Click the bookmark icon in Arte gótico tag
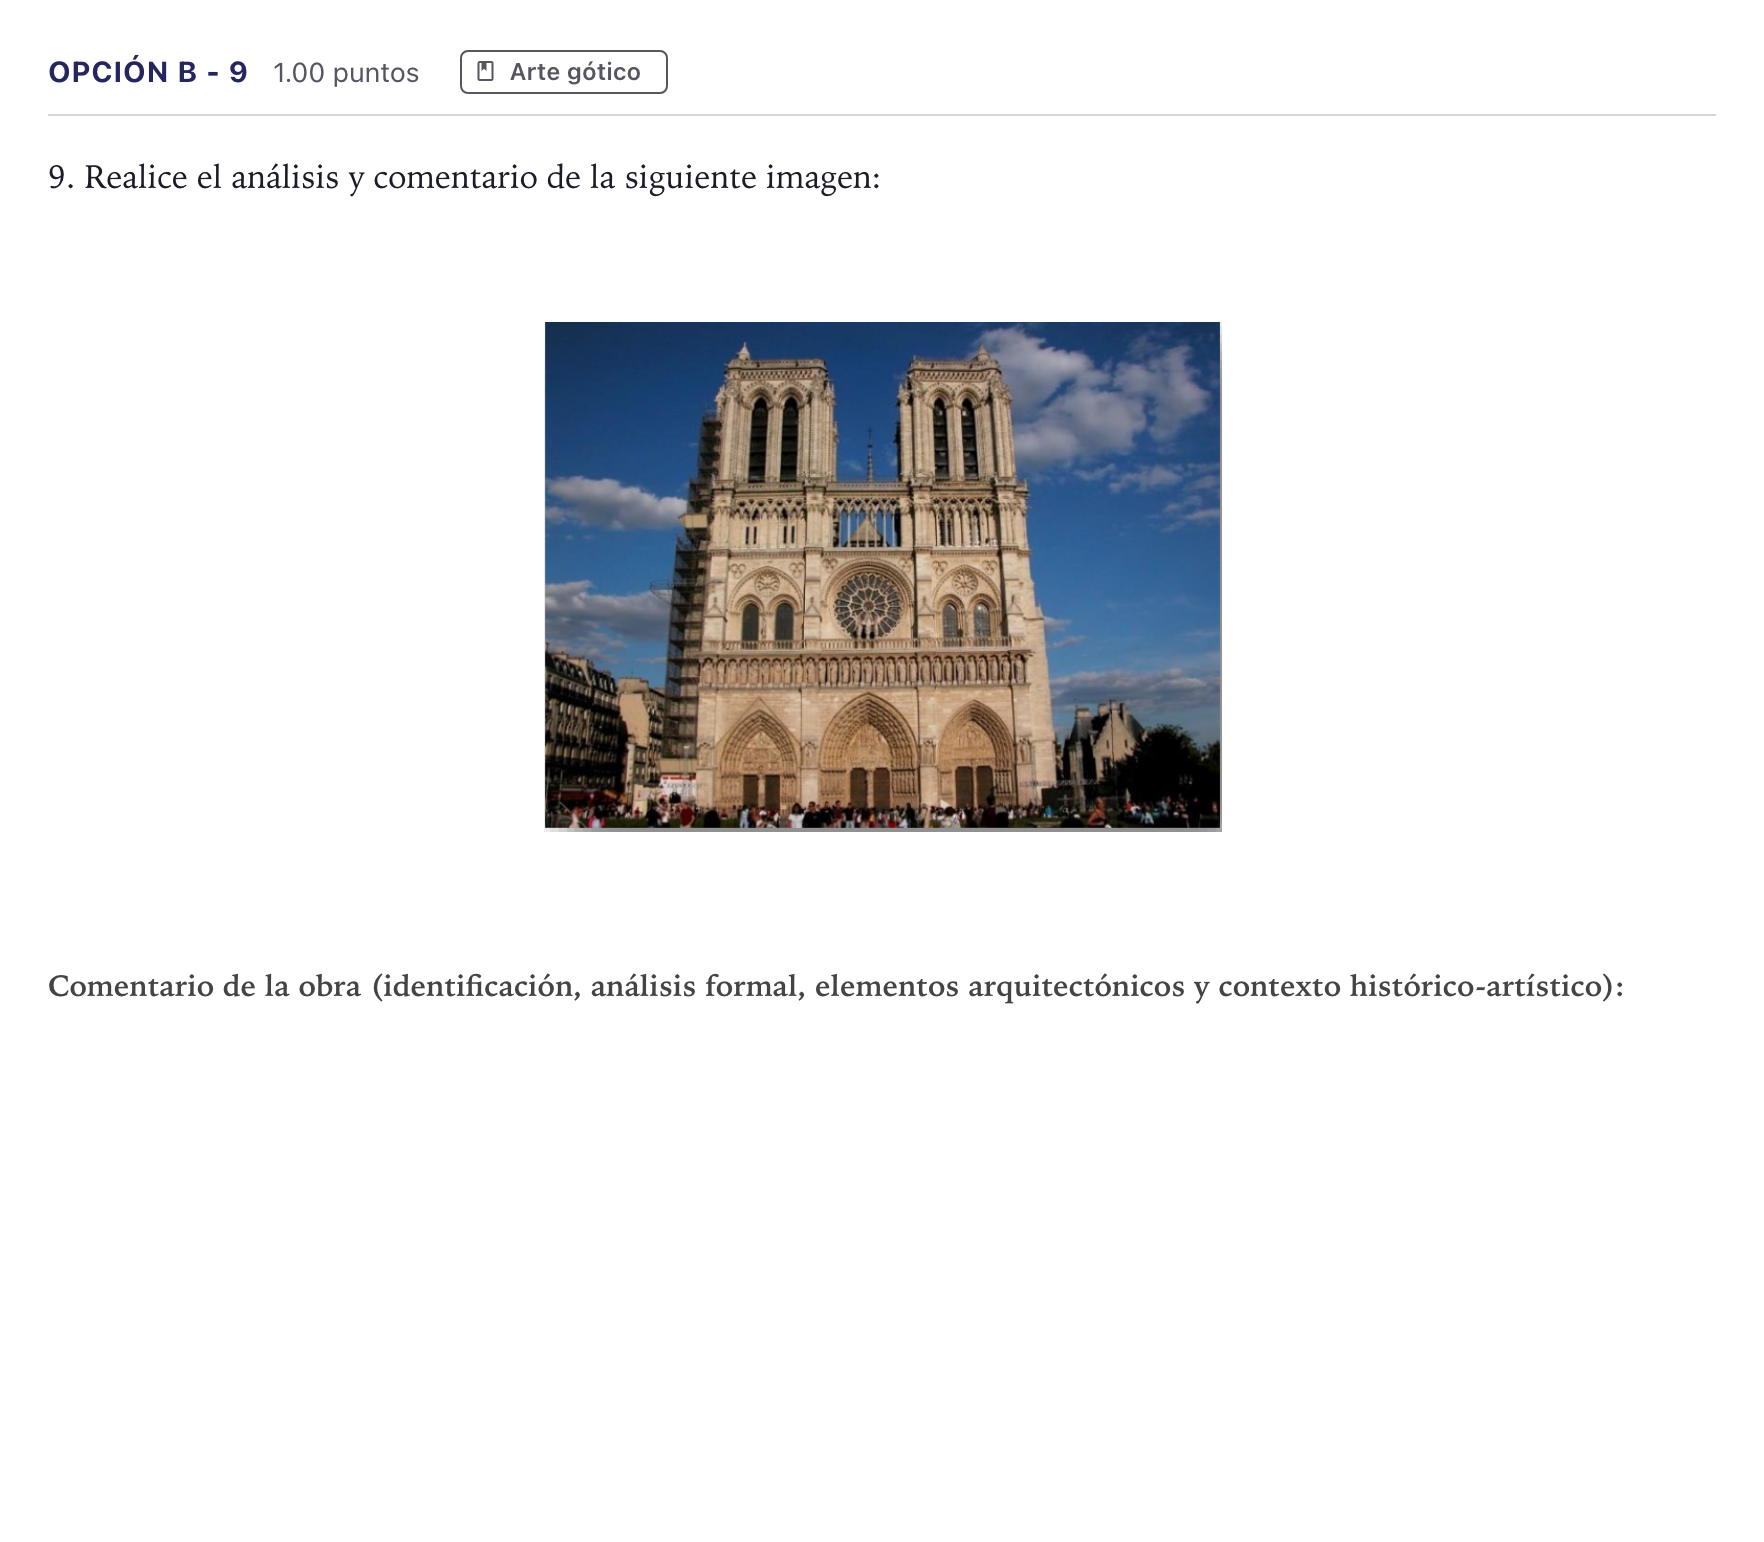Screen dimensions: 1764x1542 click(x=486, y=72)
